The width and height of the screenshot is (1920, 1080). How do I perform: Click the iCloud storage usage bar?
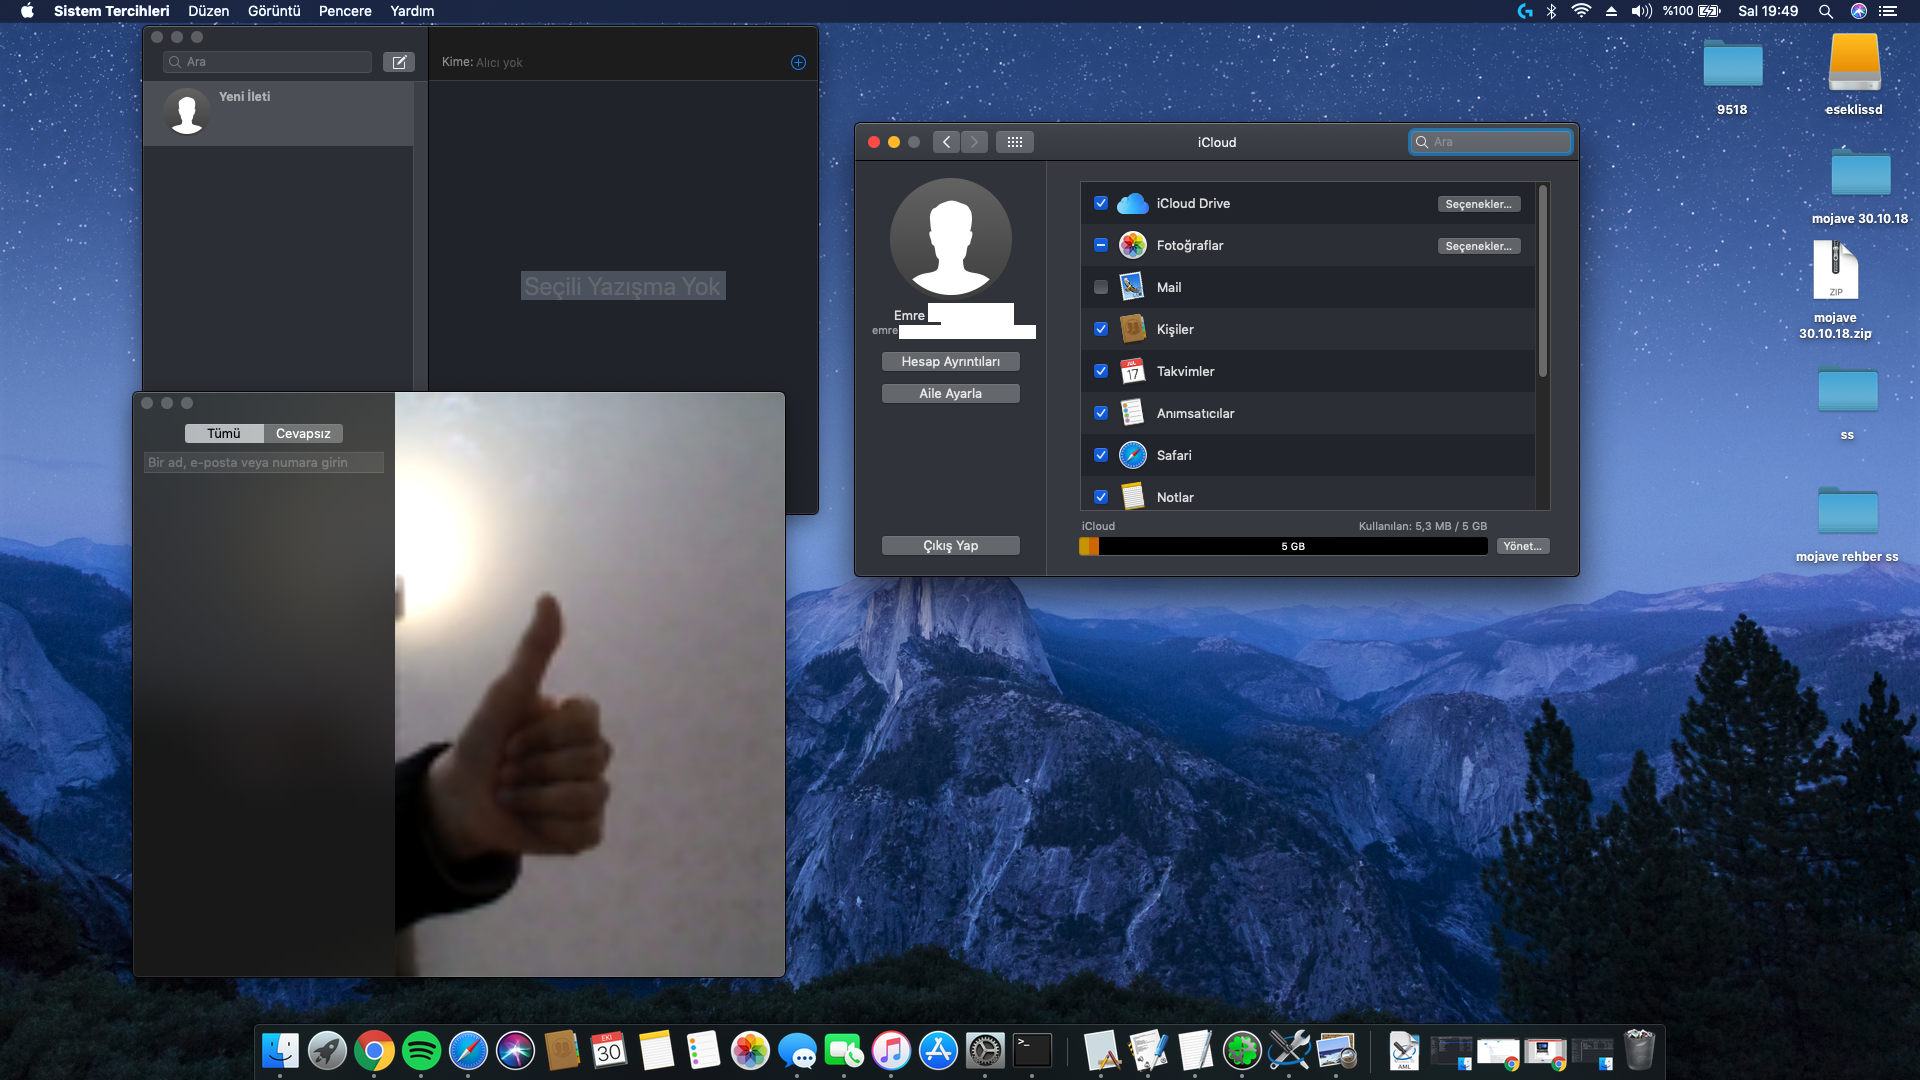(1283, 546)
